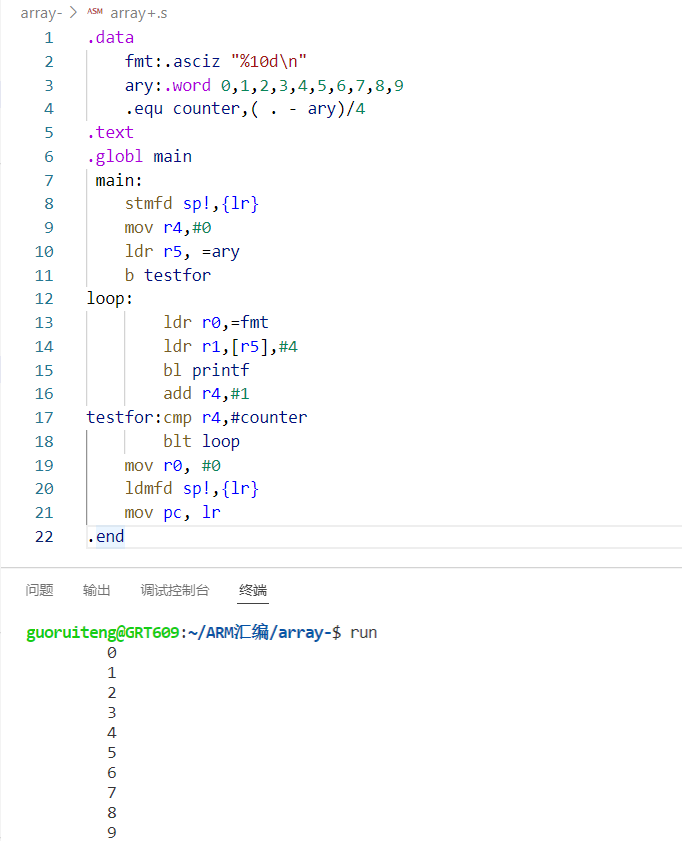682x841 pixels.
Task: Click line number 22 in gutter
Action: [x=44, y=536]
